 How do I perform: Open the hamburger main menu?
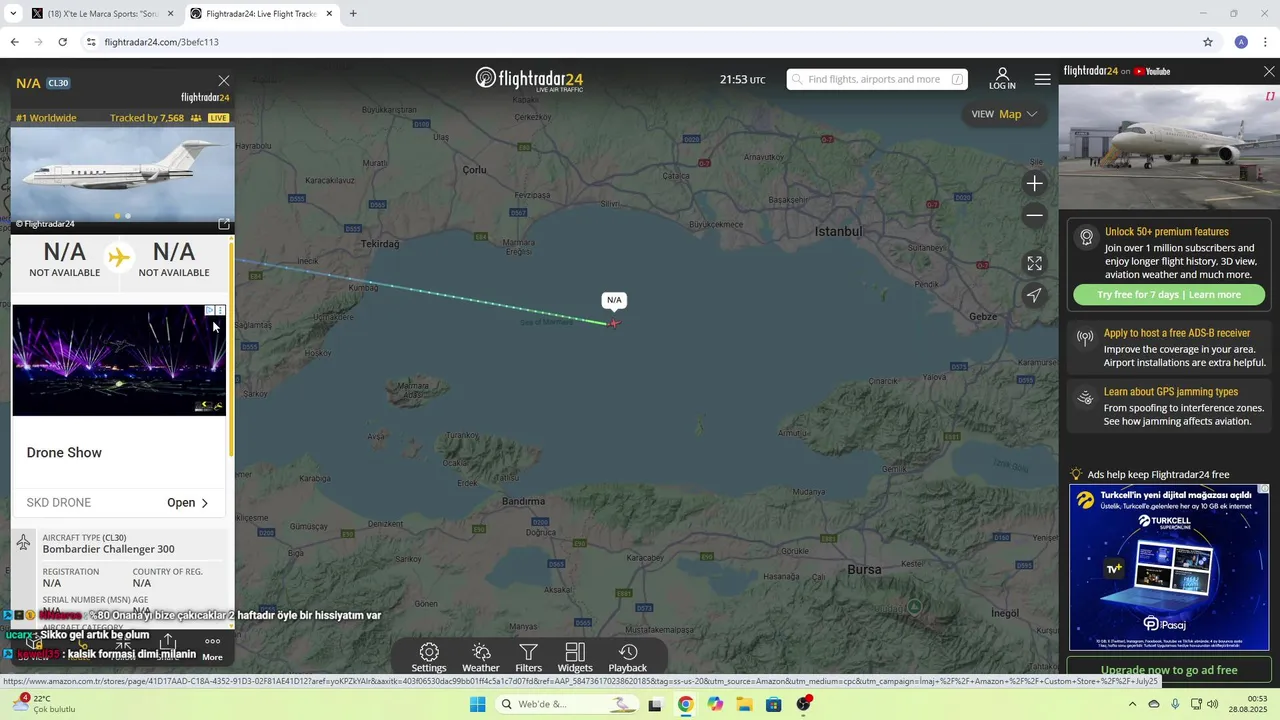[1042, 79]
